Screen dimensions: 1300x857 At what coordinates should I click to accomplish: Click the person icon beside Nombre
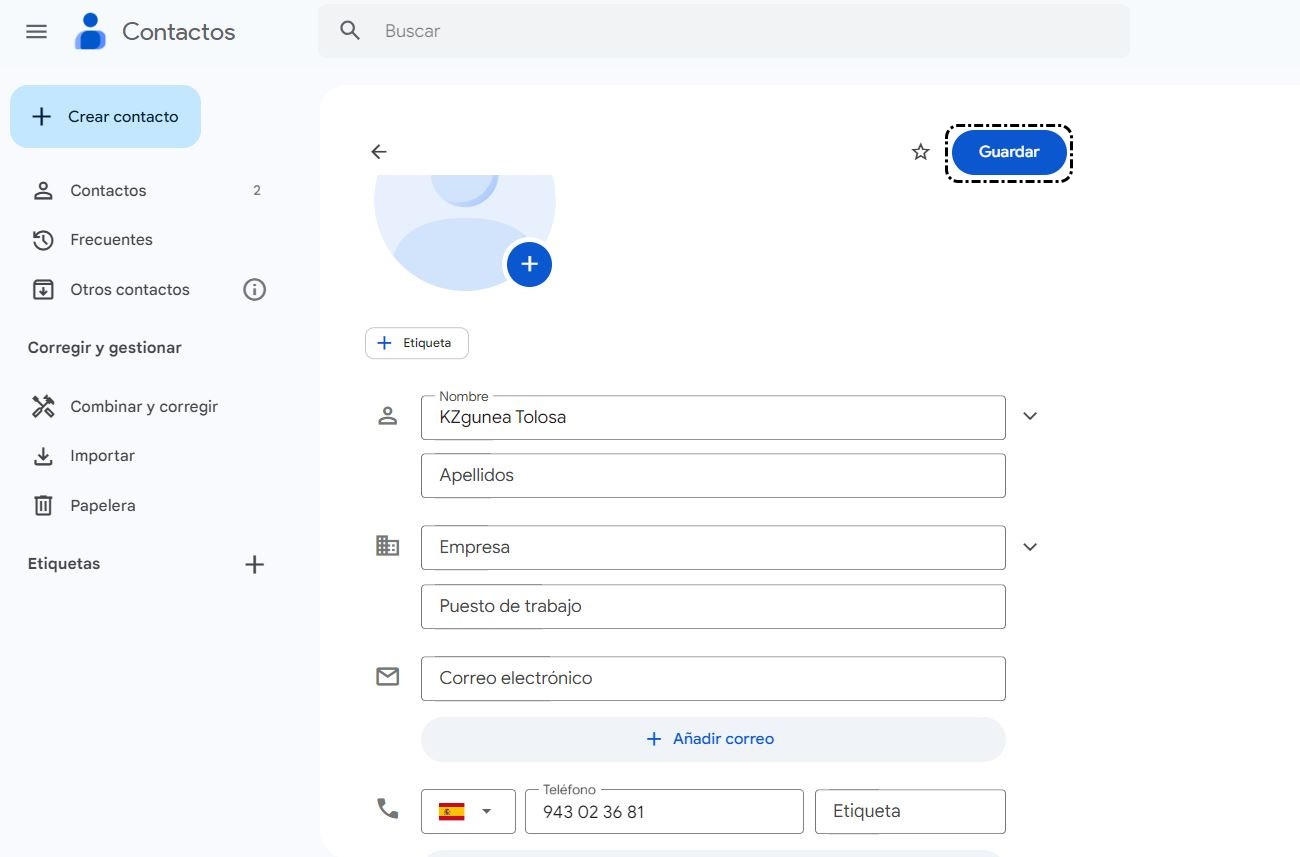(x=388, y=416)
